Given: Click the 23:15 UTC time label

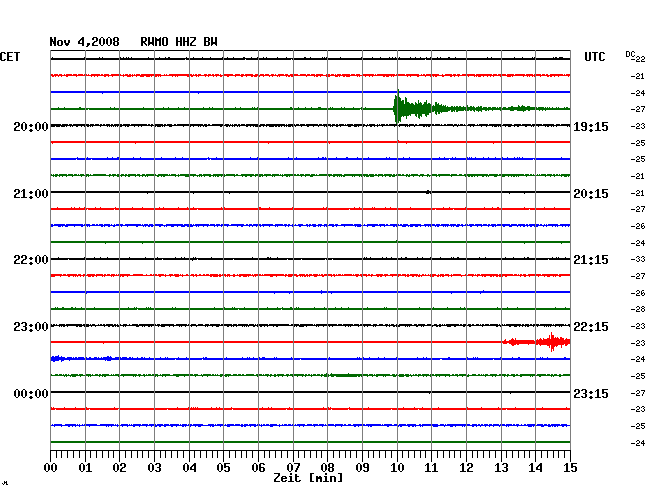Looking at the screenshot, I should [x=591, y=393].
